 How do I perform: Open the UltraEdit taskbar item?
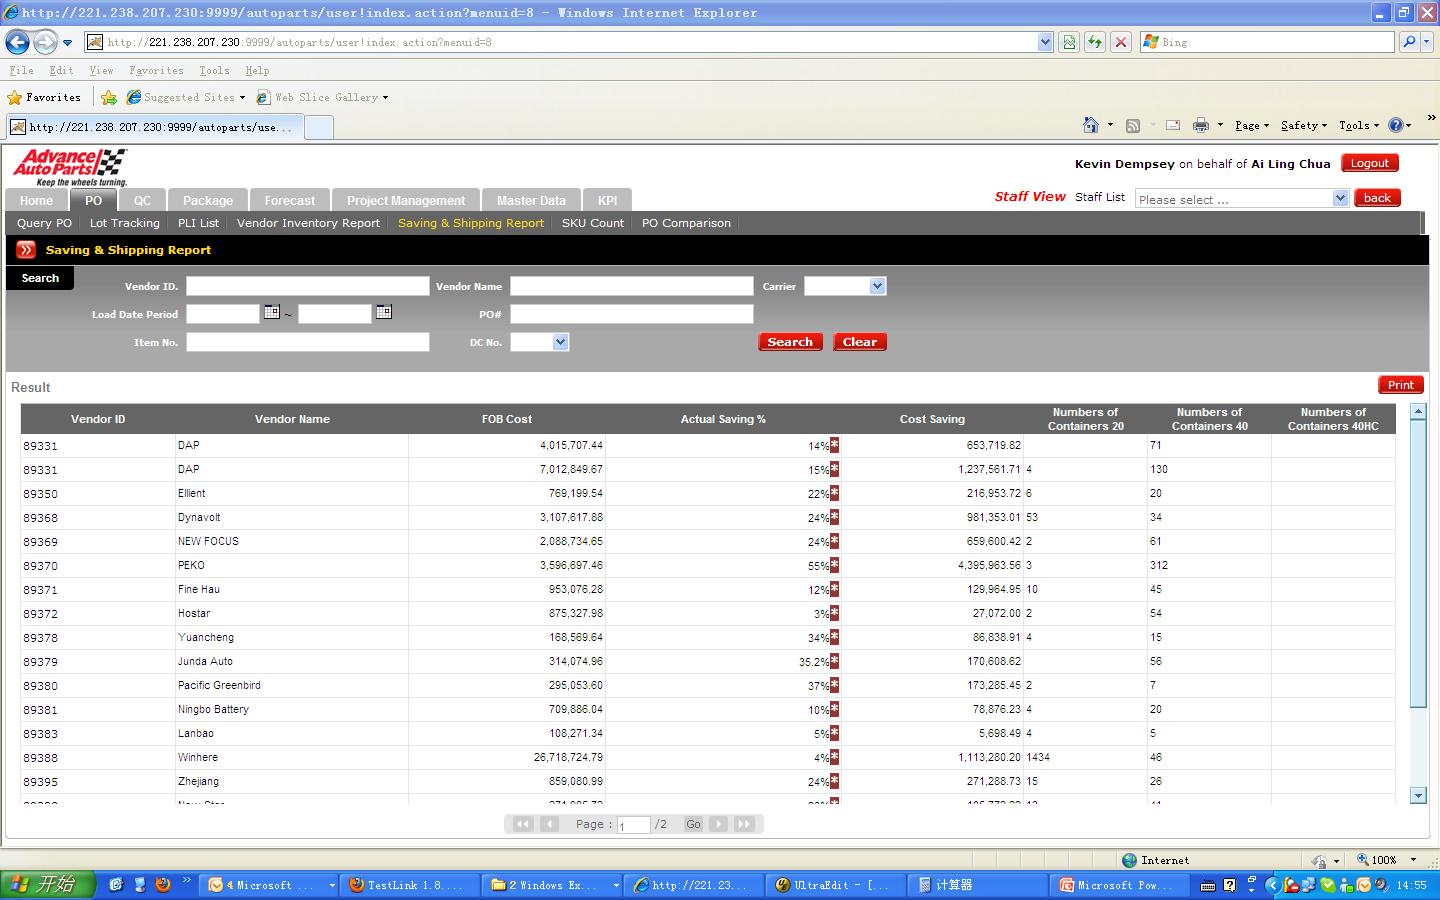coord(835,885)
